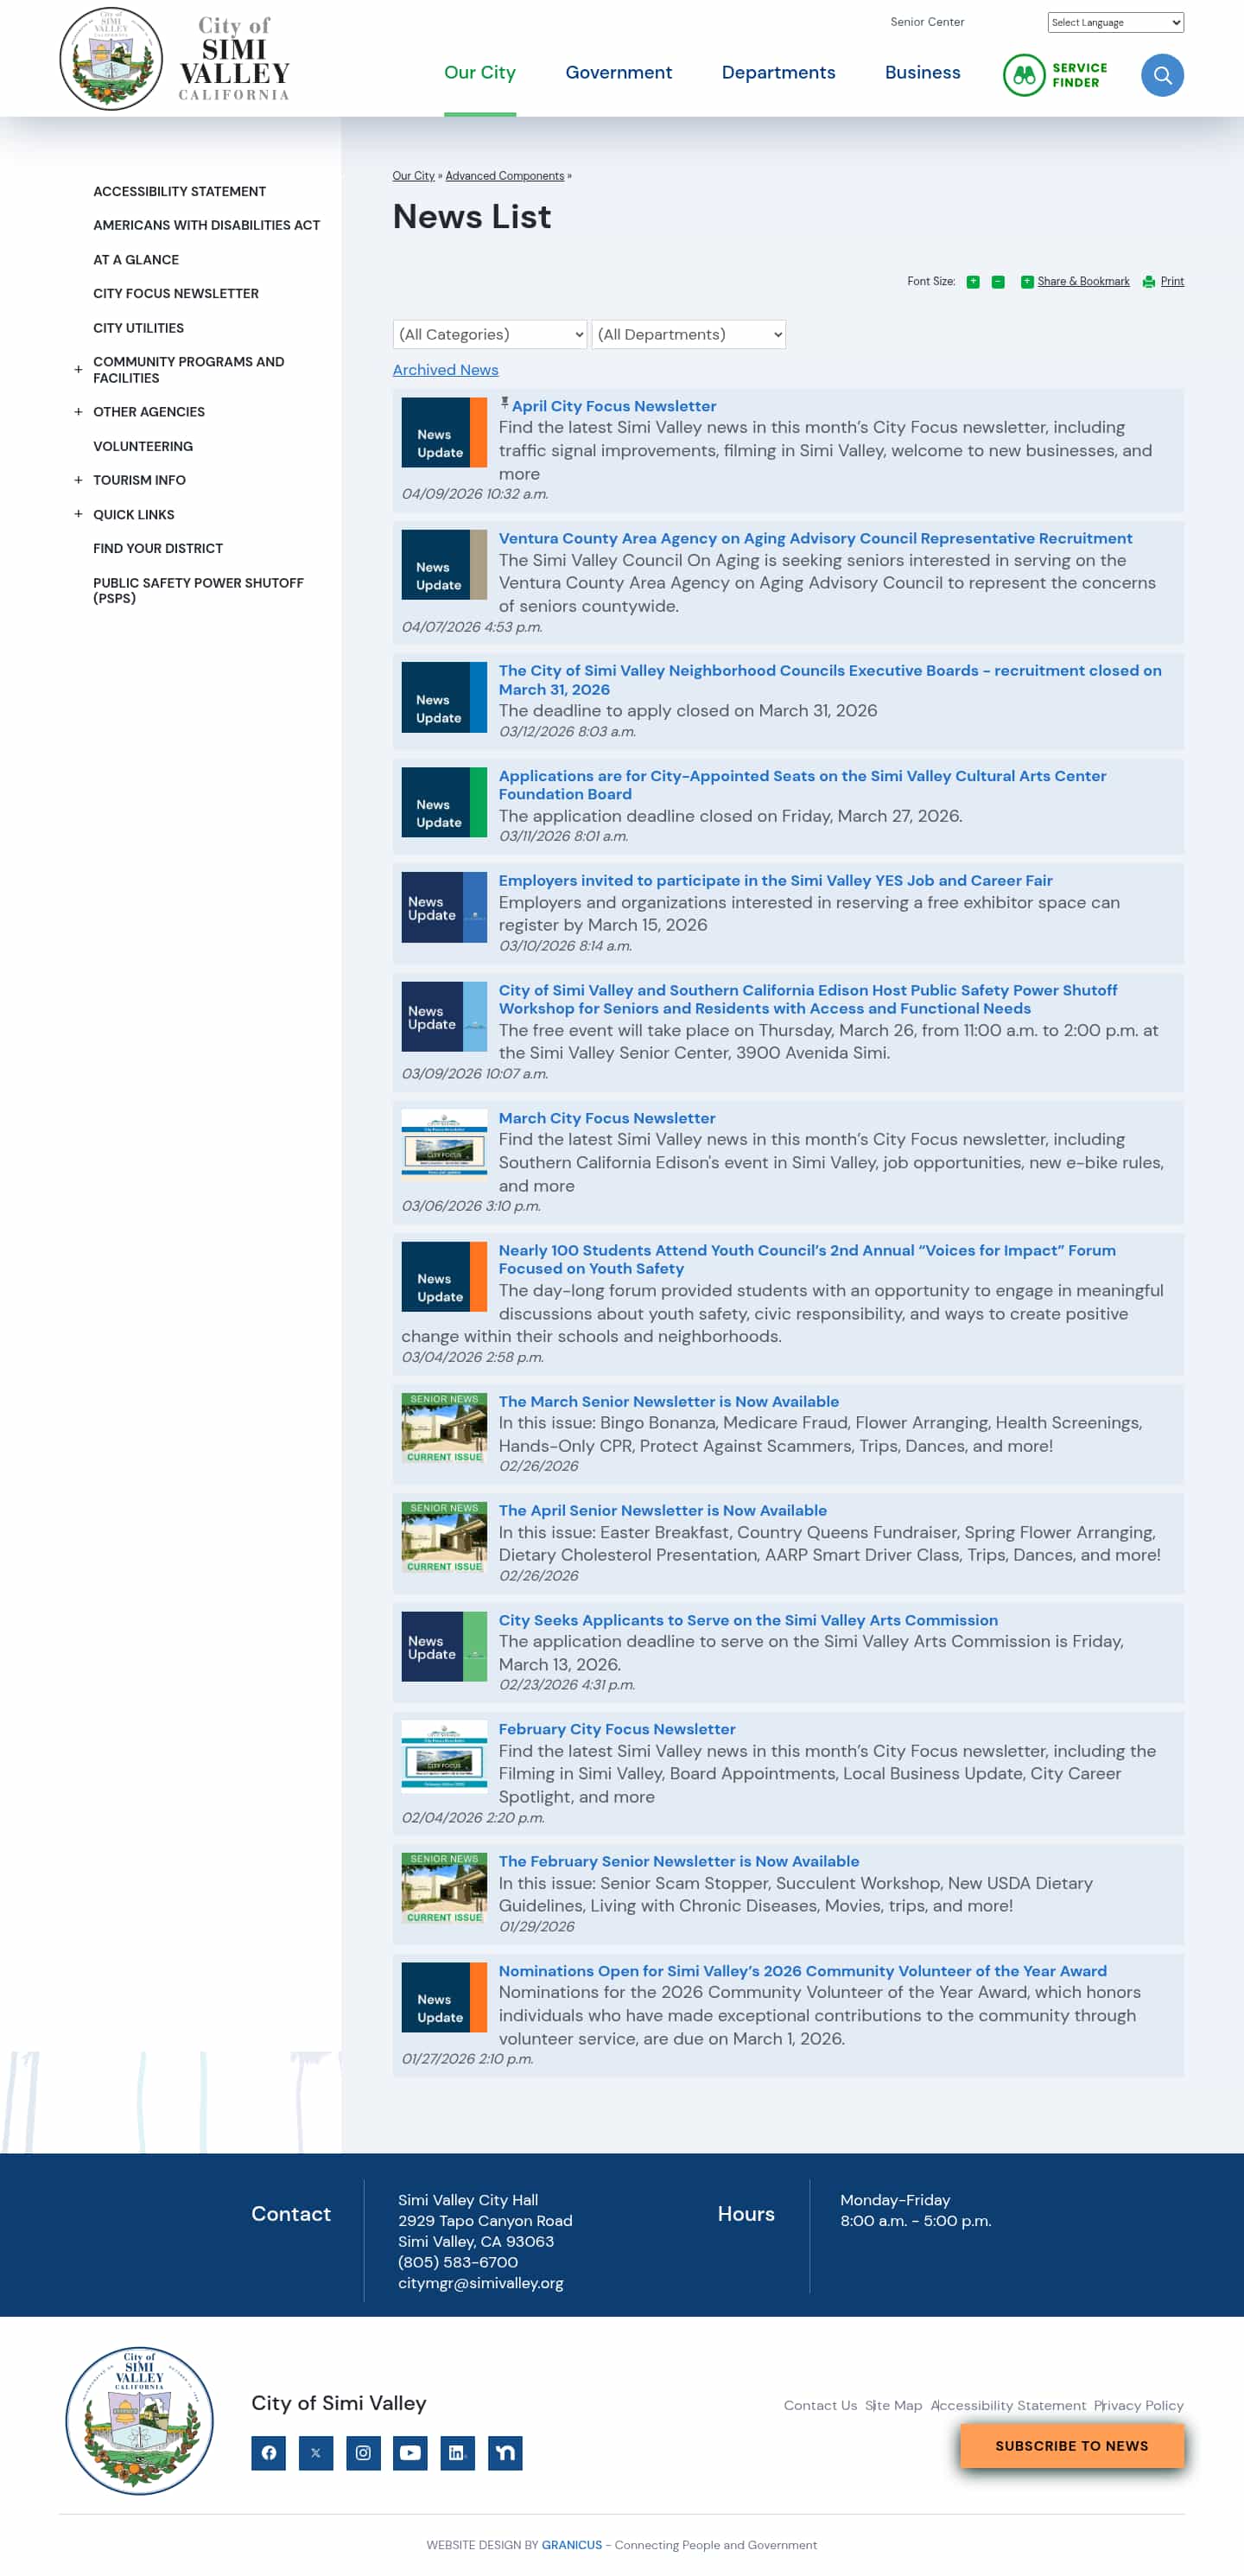This screenshot has height=2576, width=1244.
Task: Click the Share & Bookmark plus icon
Action: (1026, 282)
